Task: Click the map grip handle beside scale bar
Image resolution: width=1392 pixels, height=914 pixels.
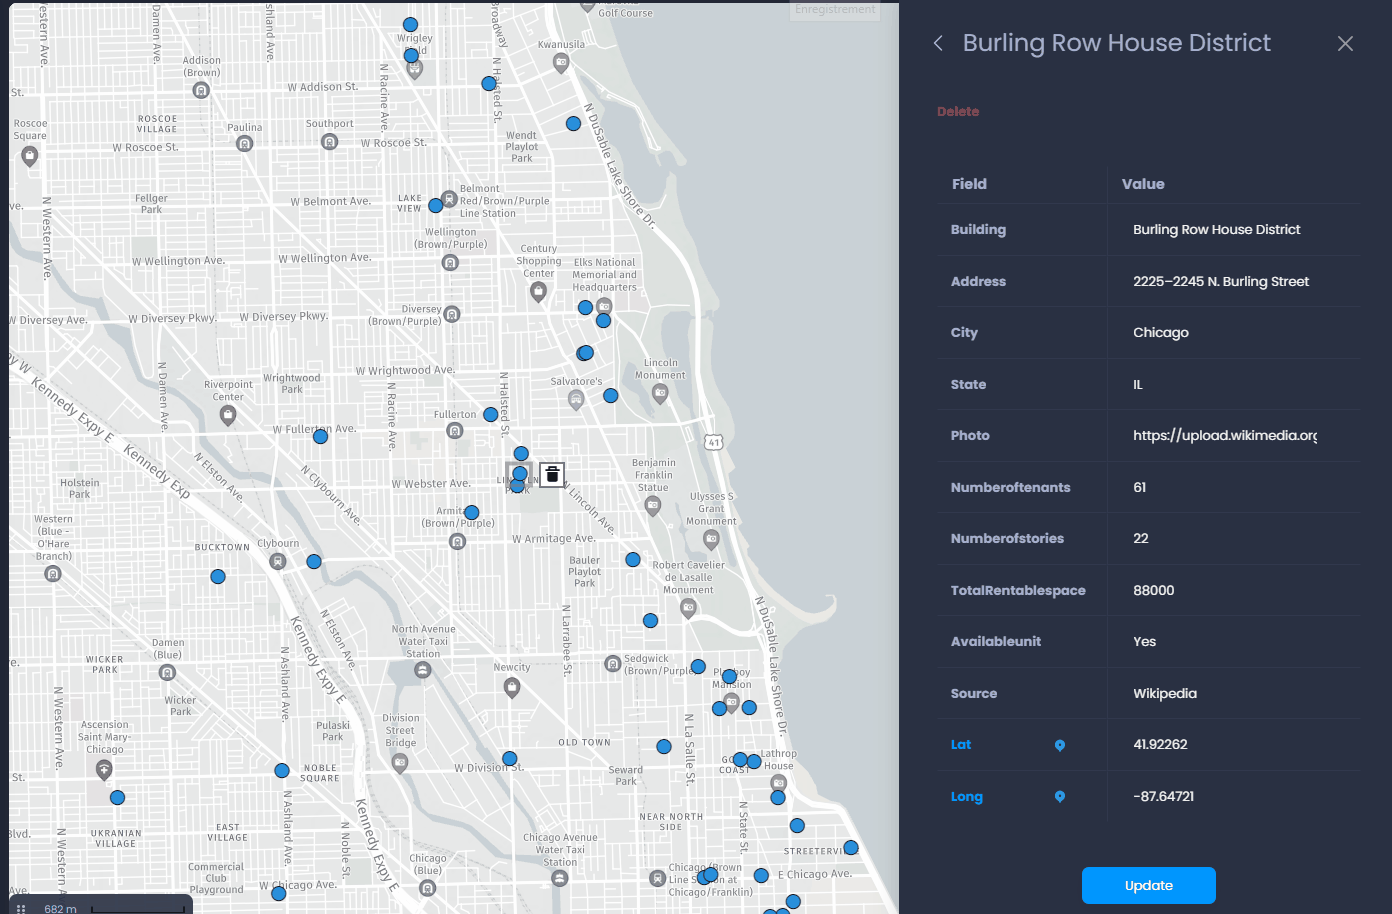Action: 21,908
